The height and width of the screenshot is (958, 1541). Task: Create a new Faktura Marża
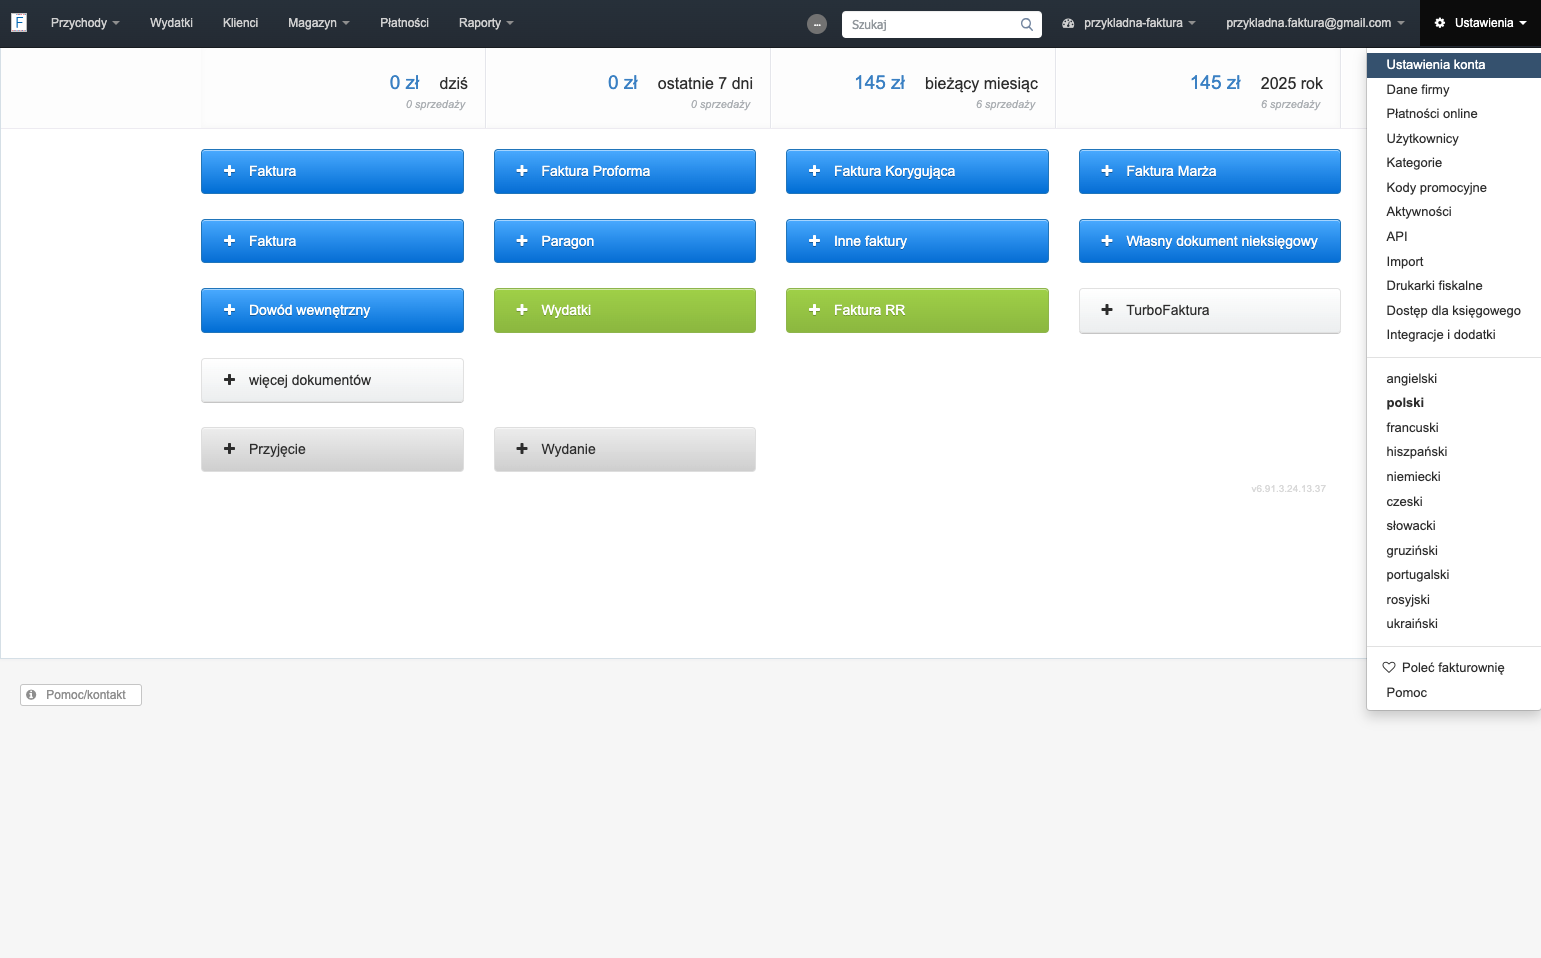[x=1210, y=171]
